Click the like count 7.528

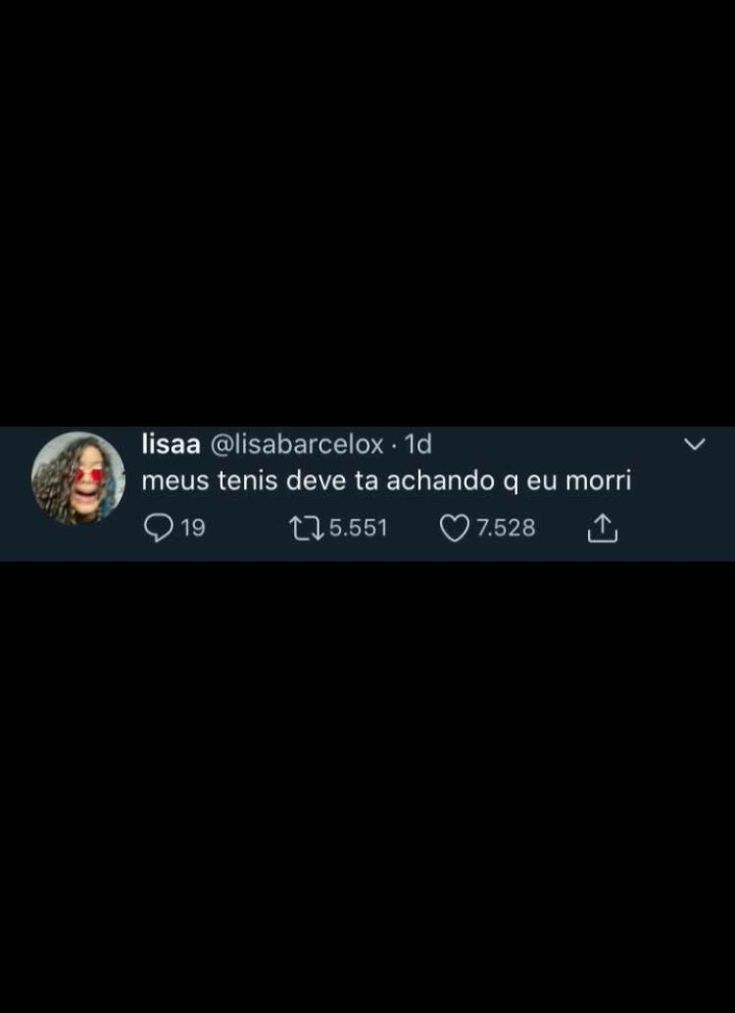[x=506, y=528]
